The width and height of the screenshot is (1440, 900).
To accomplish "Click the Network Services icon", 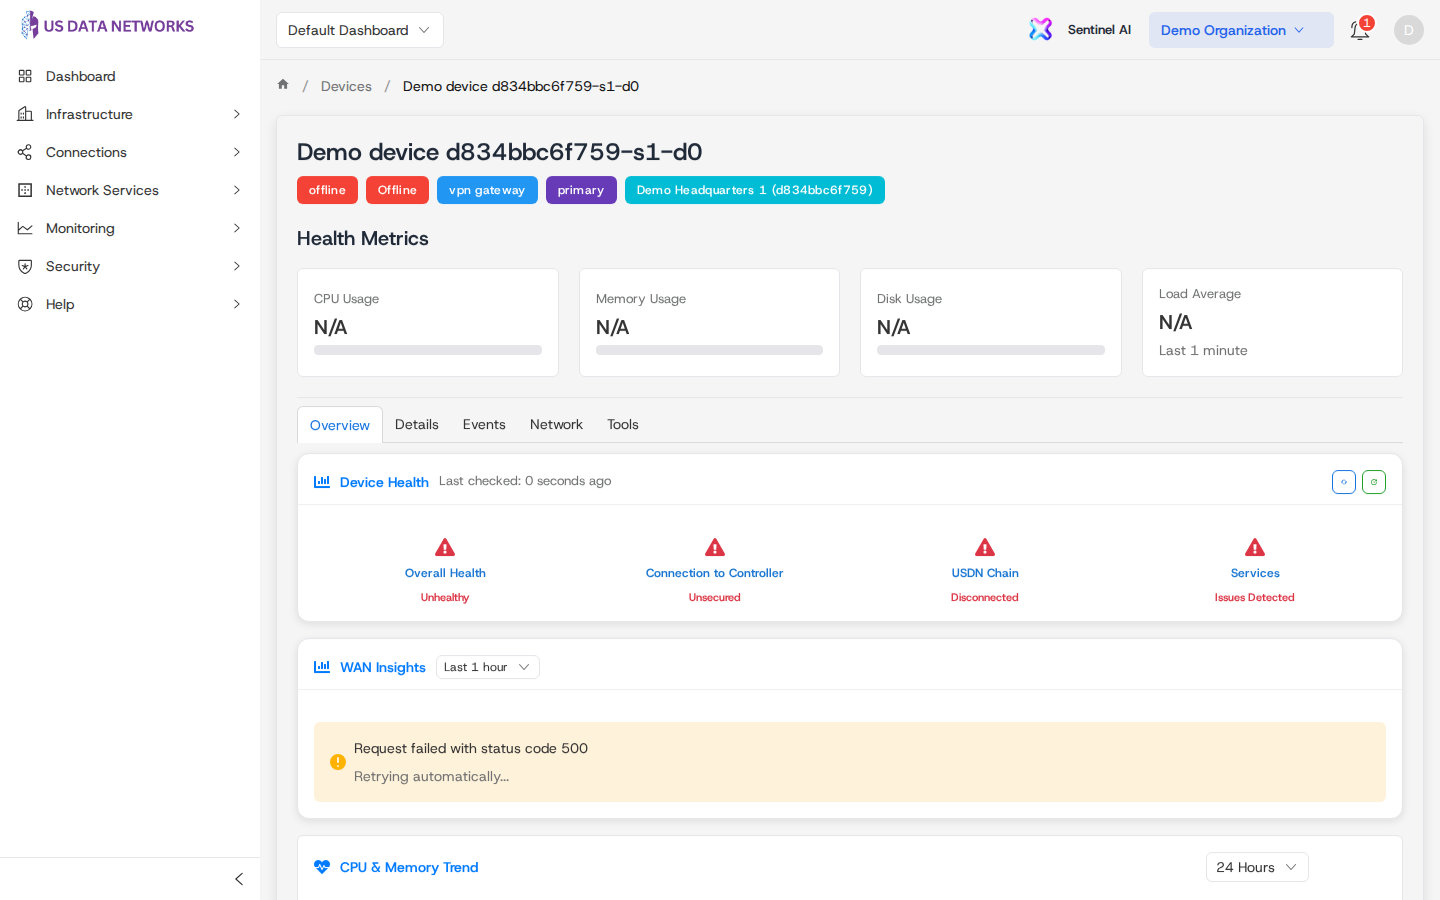I will pos(25,190).
